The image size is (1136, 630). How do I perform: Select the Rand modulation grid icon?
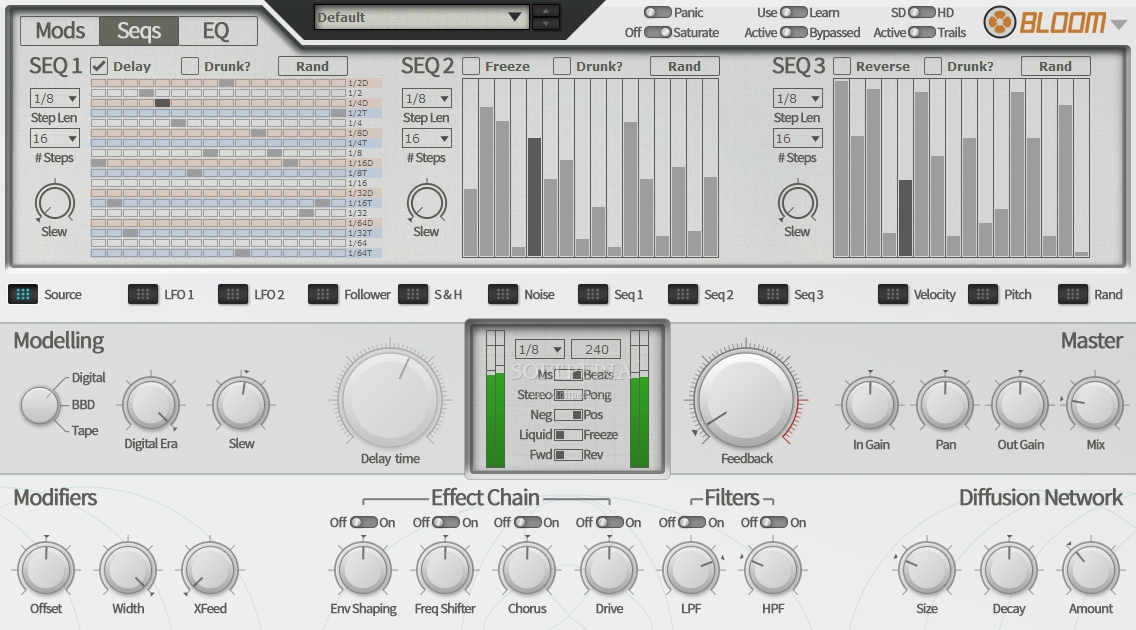point(1072,295)
